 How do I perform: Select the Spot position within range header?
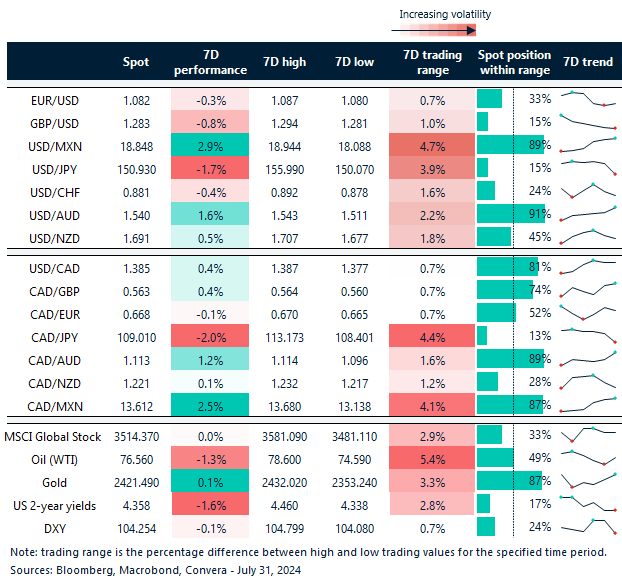515,62
